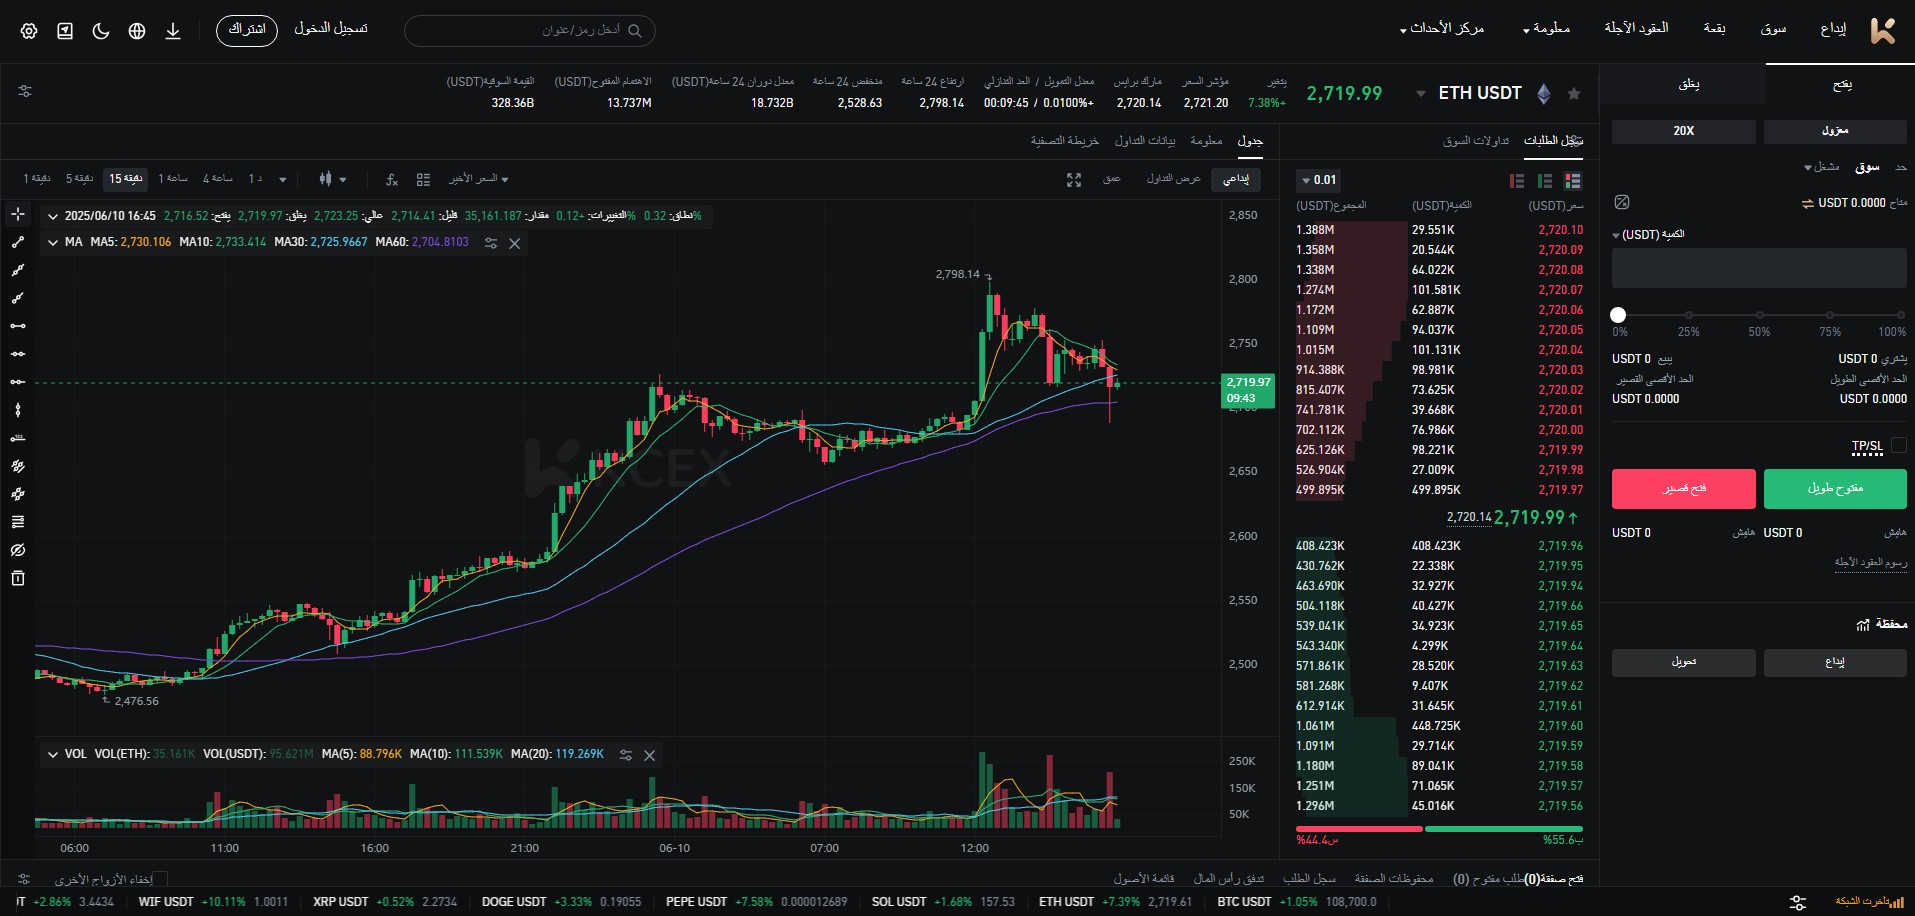Image resolution: width=1915 pixels, height=916 pixels.
Task: Click the USDT quantity input field
Action: [1759, 268]
